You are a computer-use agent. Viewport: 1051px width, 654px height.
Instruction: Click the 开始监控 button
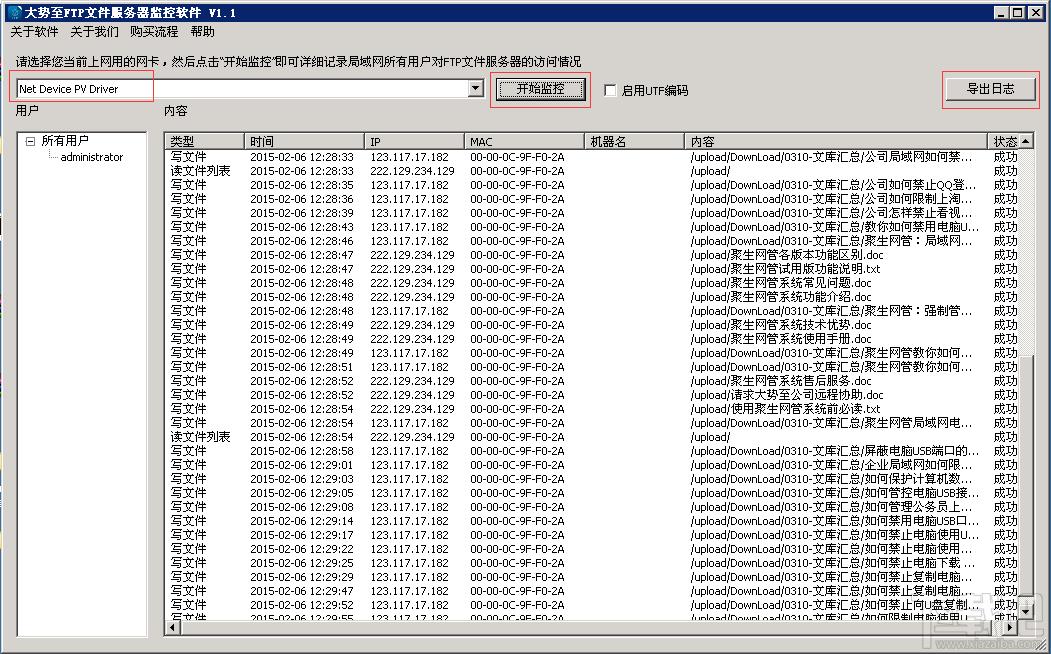click(540, 89)
